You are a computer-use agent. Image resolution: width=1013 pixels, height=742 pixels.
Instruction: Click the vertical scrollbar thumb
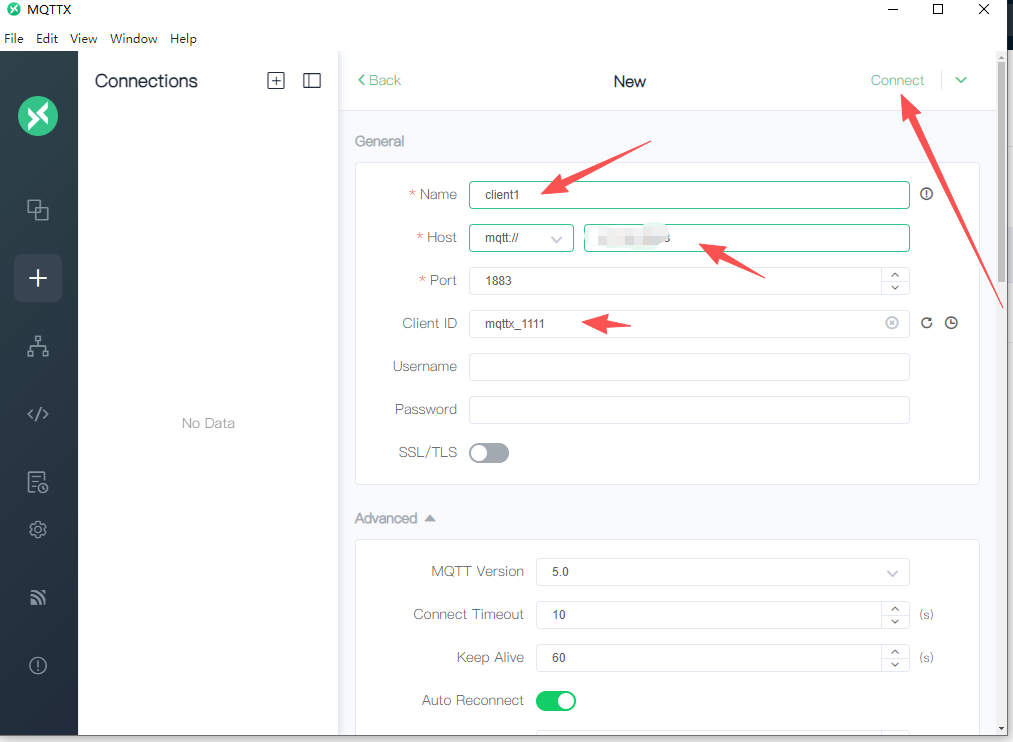pos(1001,172)
